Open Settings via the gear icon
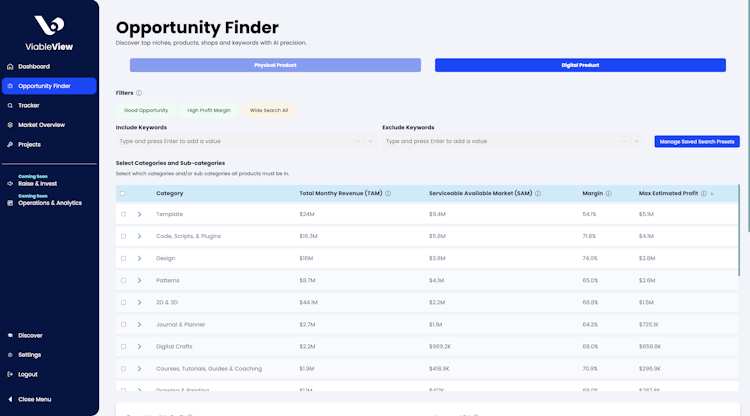 pos(10,355)
